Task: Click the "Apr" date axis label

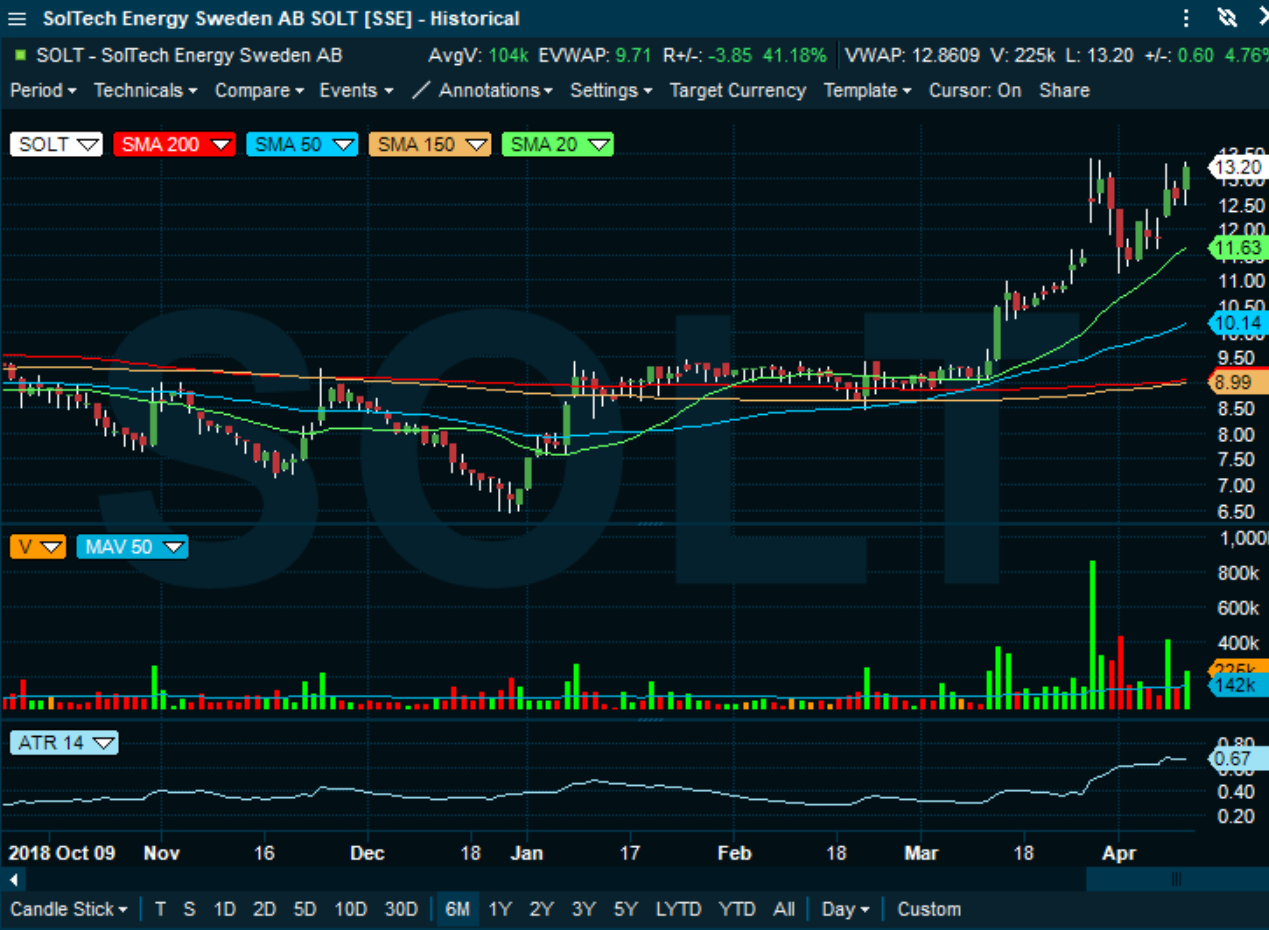Action: 1117,853
